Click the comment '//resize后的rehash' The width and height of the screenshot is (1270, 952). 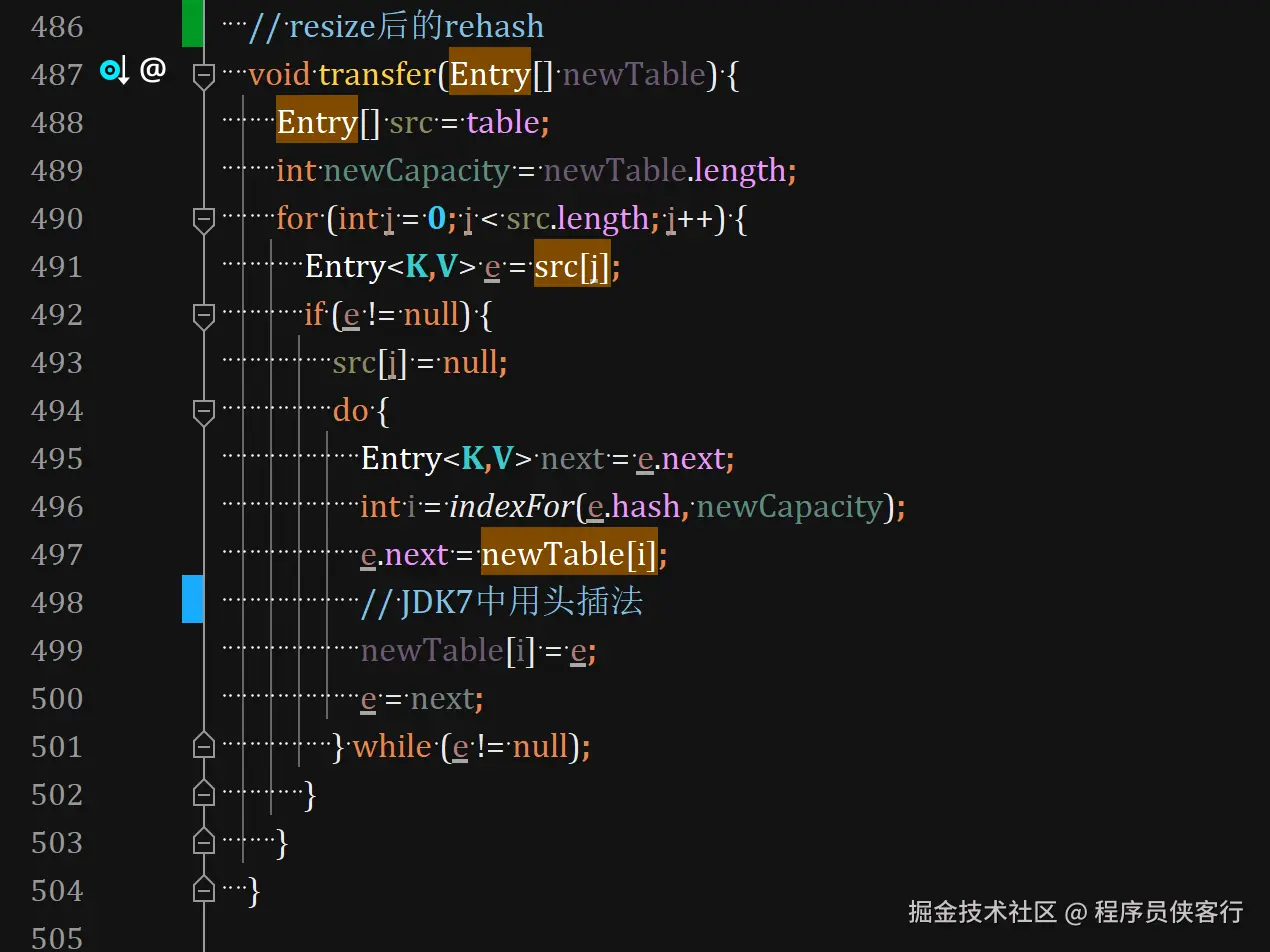[396, 26]
